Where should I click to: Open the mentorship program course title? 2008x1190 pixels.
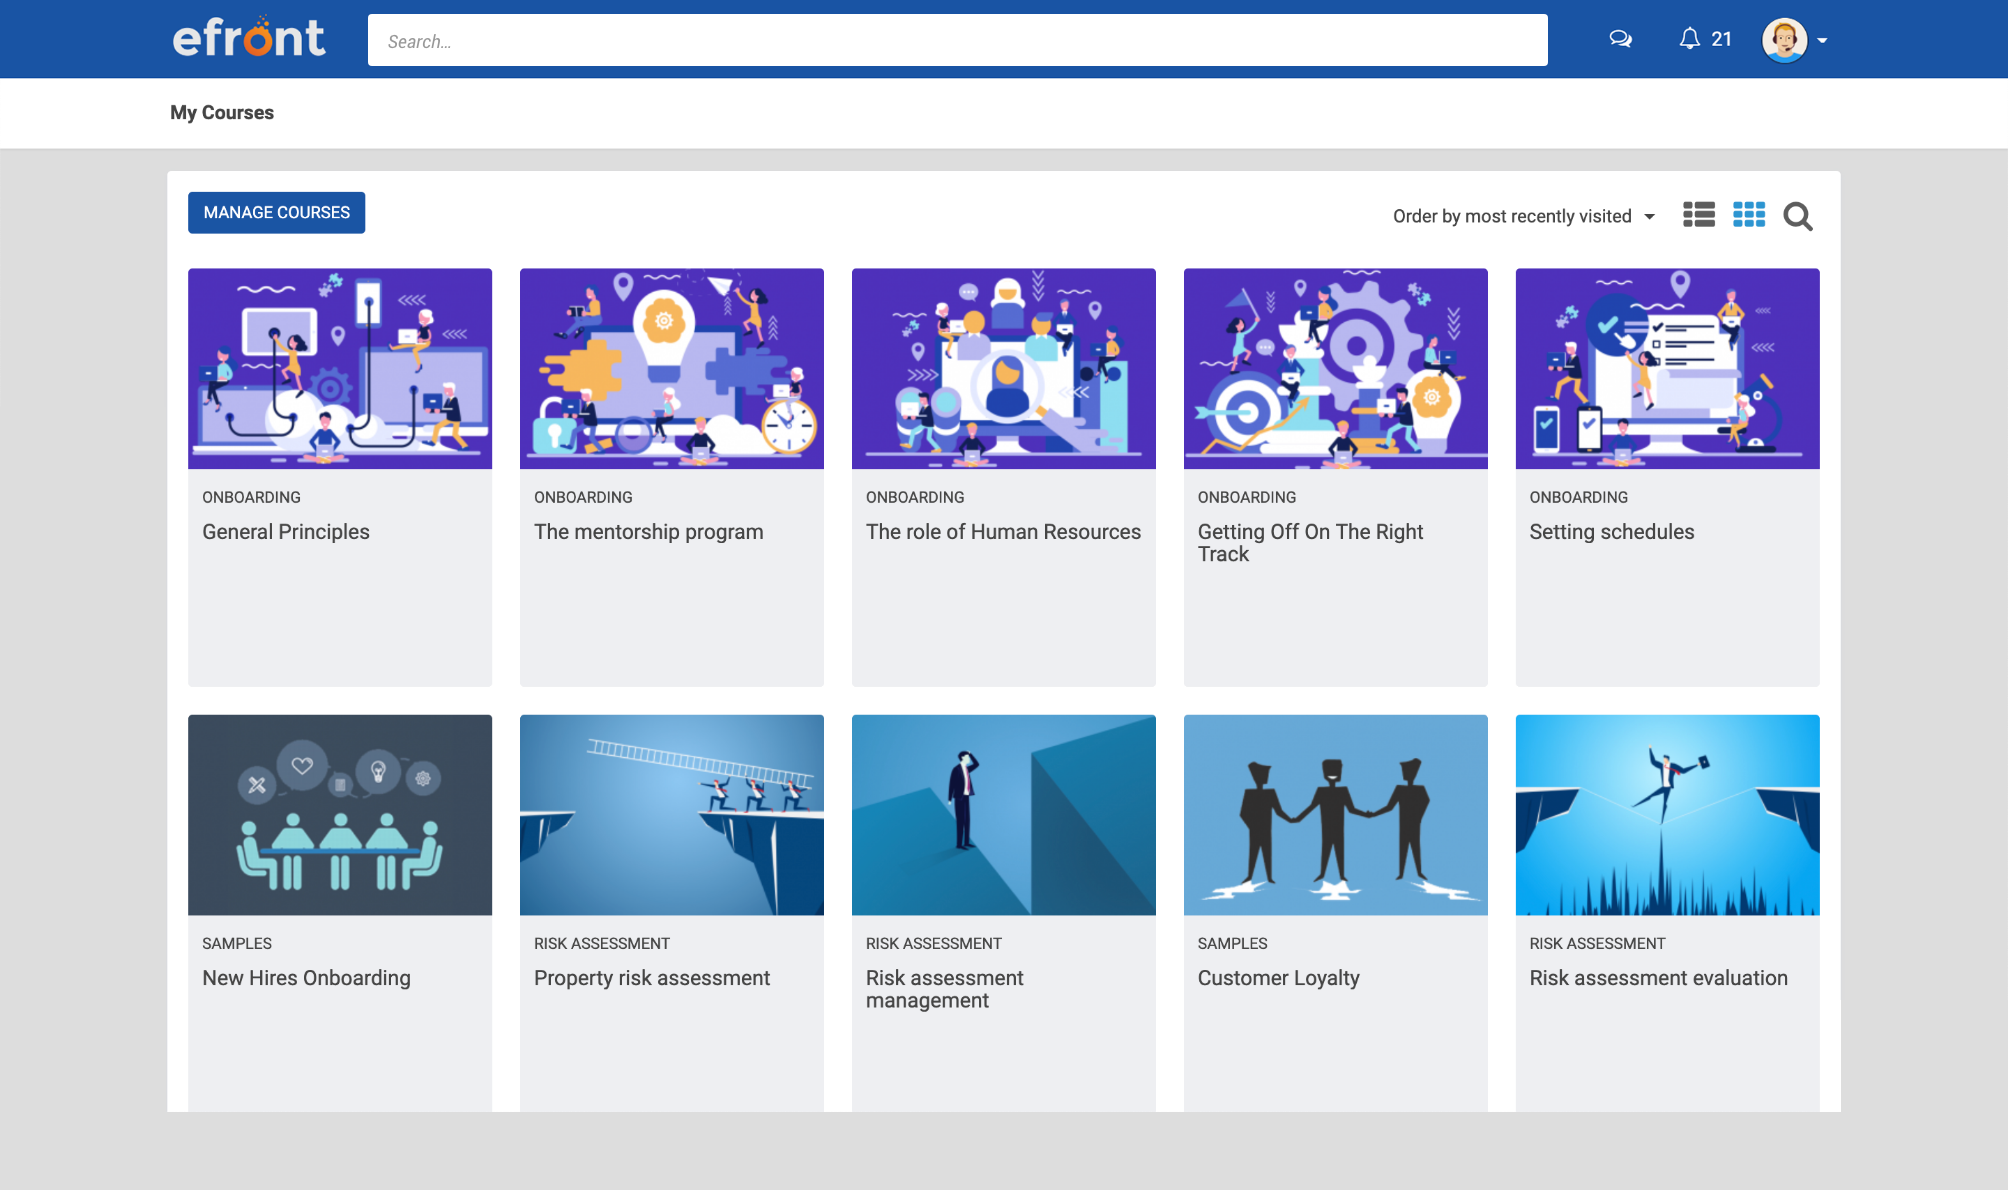[x=648, y=532]
